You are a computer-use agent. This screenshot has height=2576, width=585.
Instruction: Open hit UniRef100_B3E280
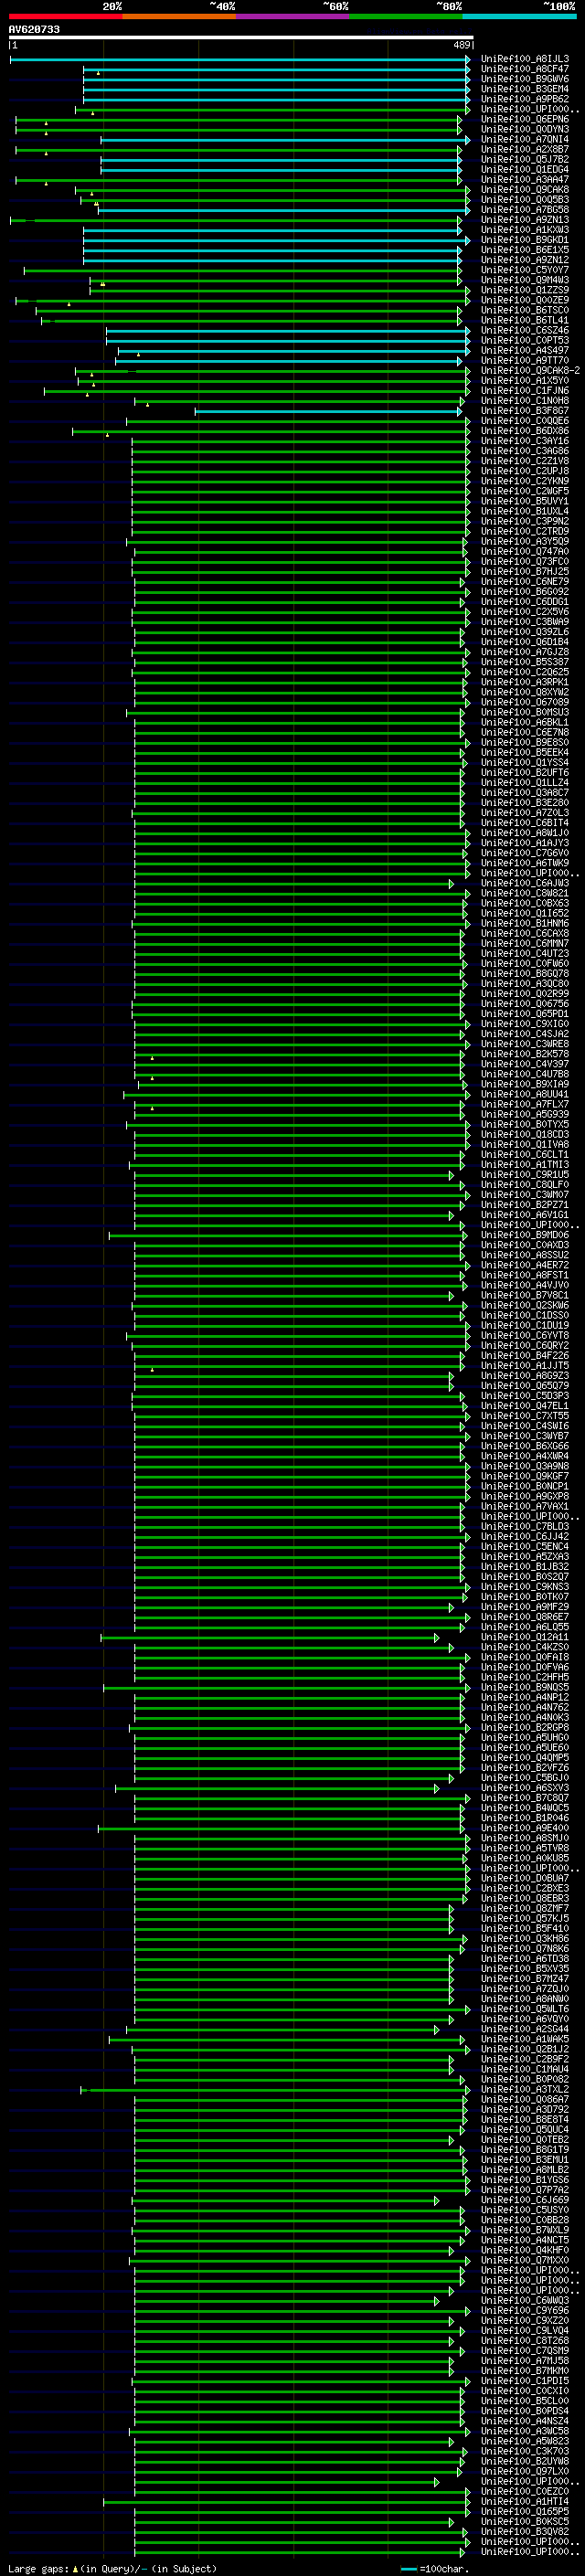pos(525,802)
